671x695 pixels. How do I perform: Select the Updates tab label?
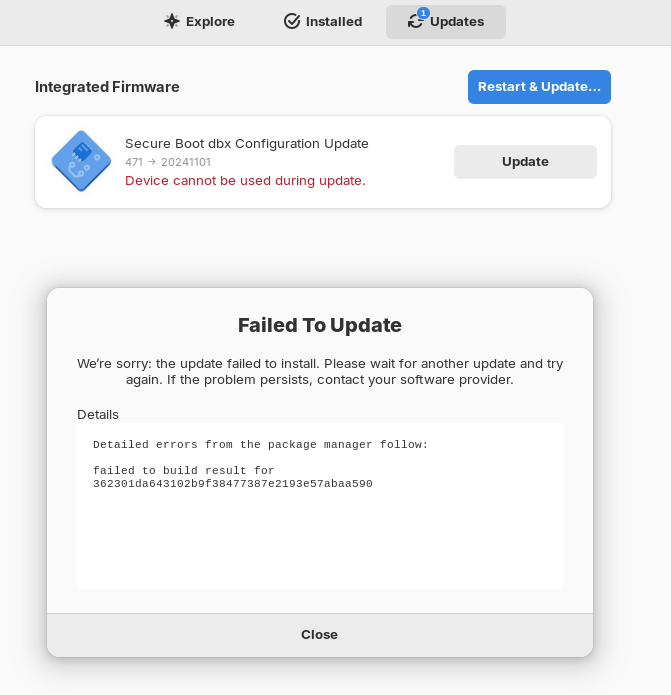point(457,21)
